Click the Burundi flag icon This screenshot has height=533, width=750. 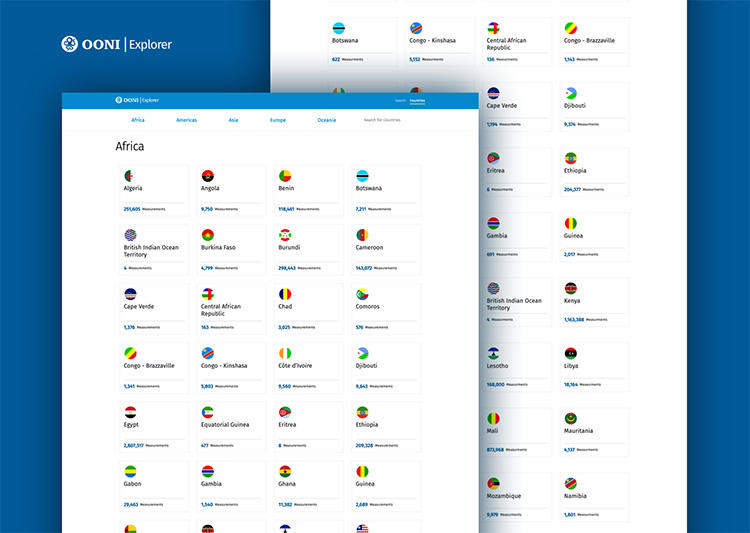pos(285,235)
